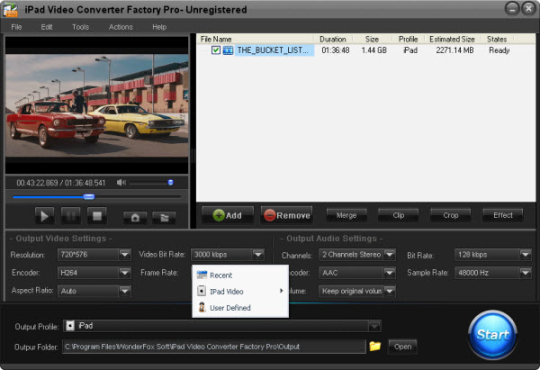Click the States column header

click(x=497, y=39)
